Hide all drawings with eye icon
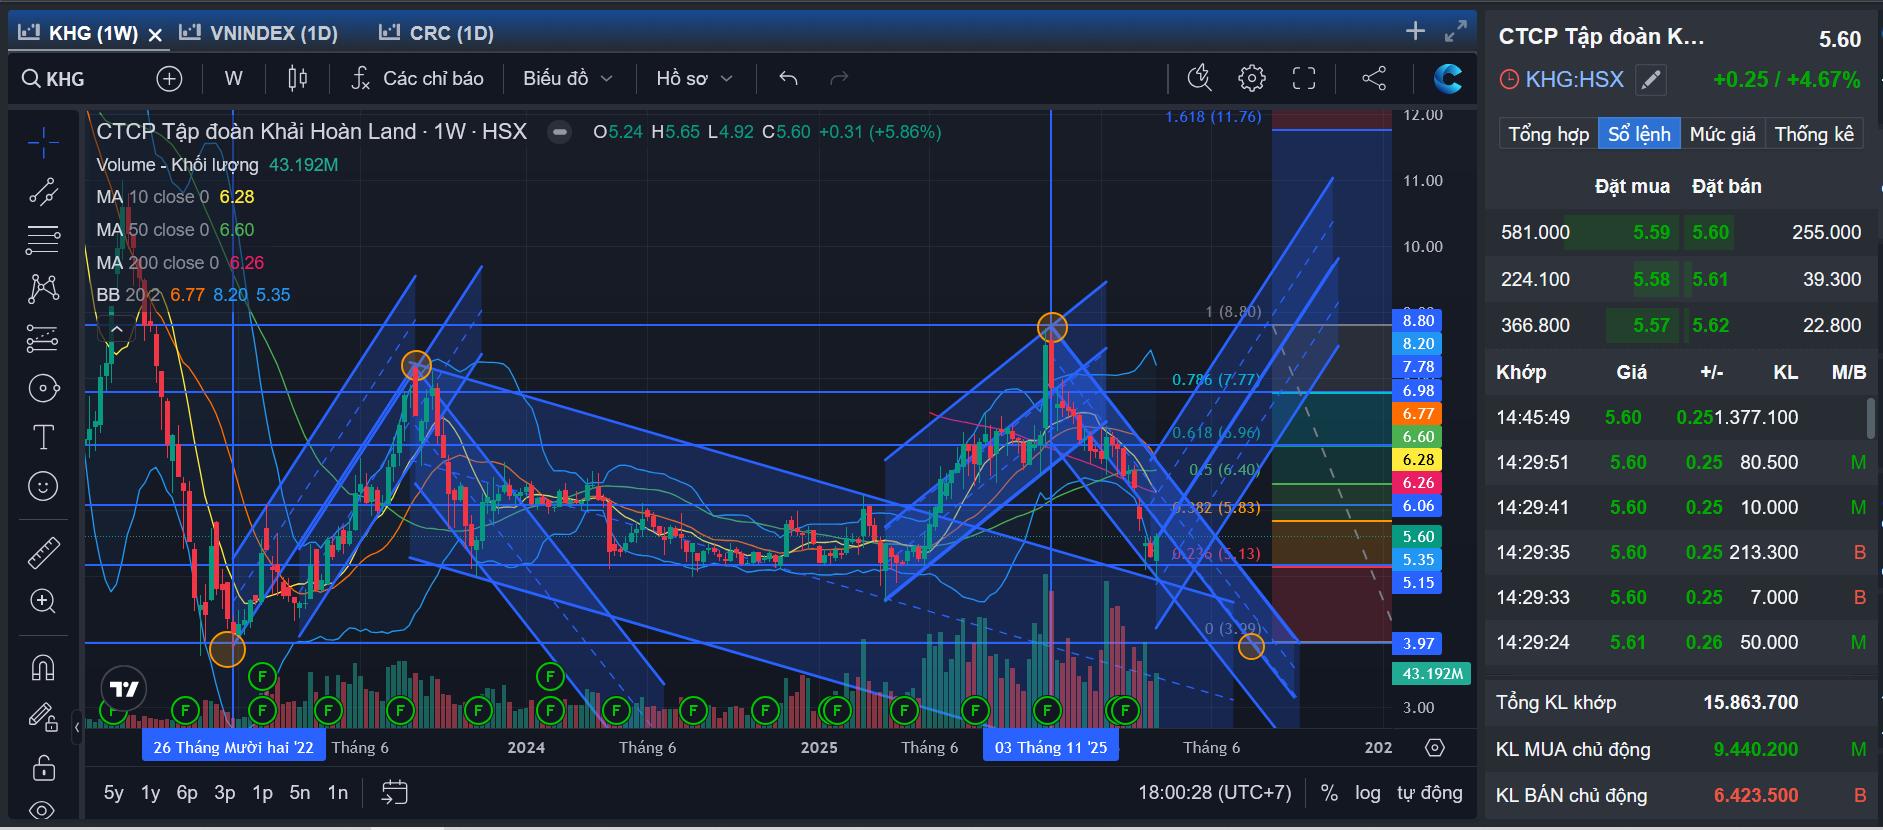The width and height of the screenshot is (1883, 830). point(43,810)
